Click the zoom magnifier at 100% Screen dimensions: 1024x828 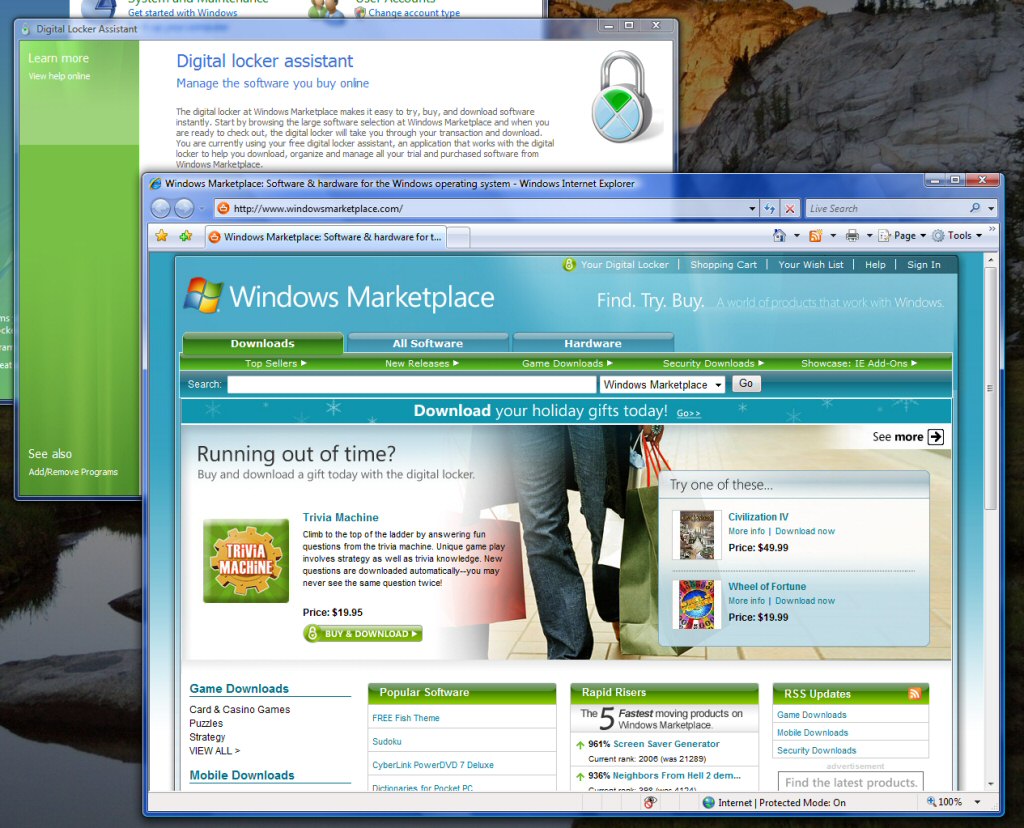click(x=932, y=802)
